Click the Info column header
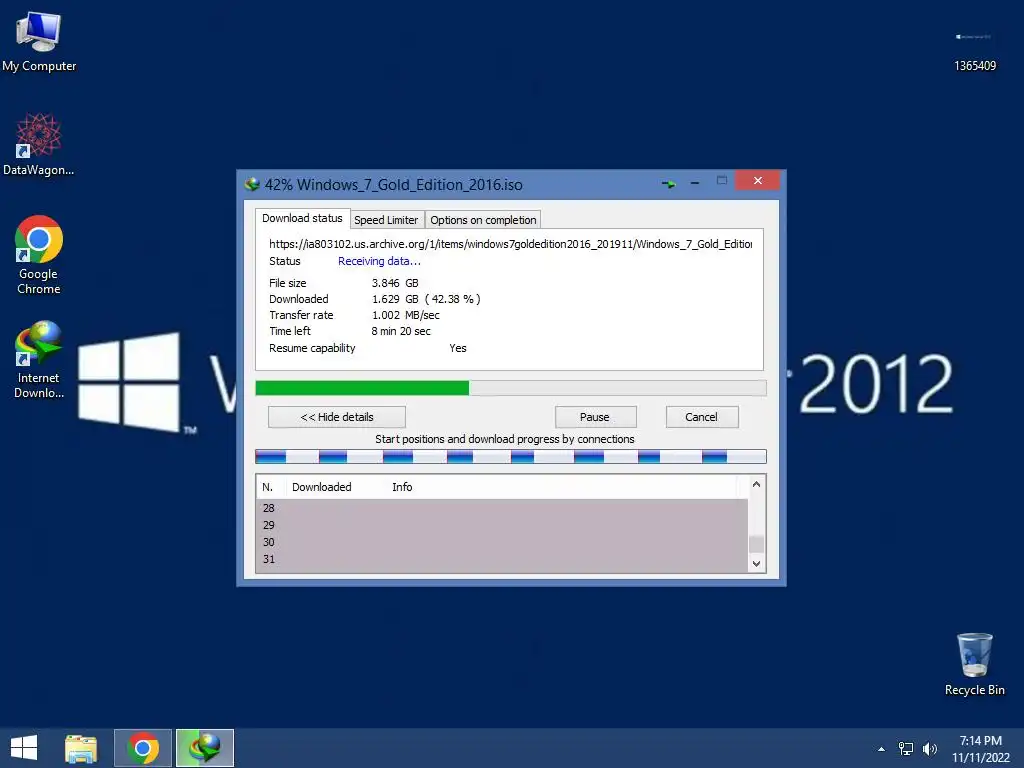 coord(402,487)
